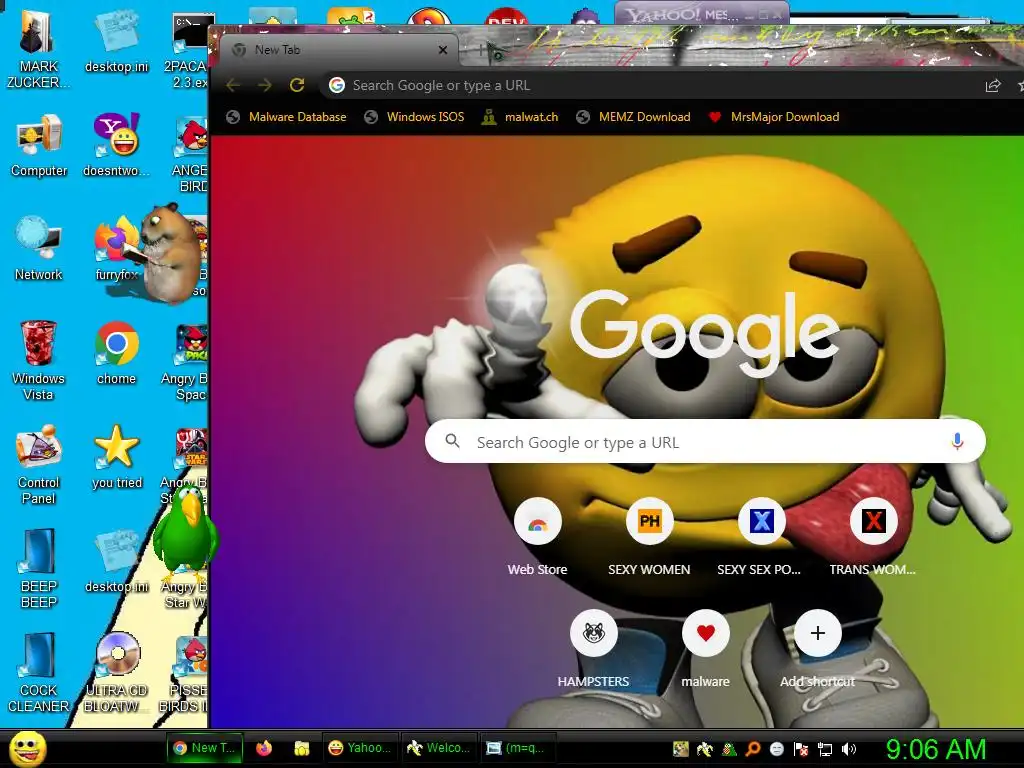Open a new tab with the plus button

pos(482,49)
